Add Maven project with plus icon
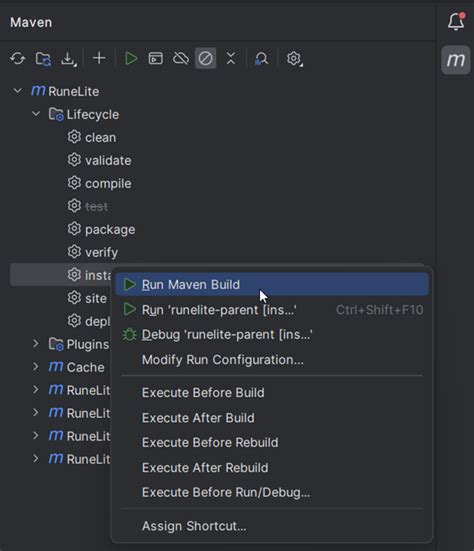474x551 pixels. 99,58
